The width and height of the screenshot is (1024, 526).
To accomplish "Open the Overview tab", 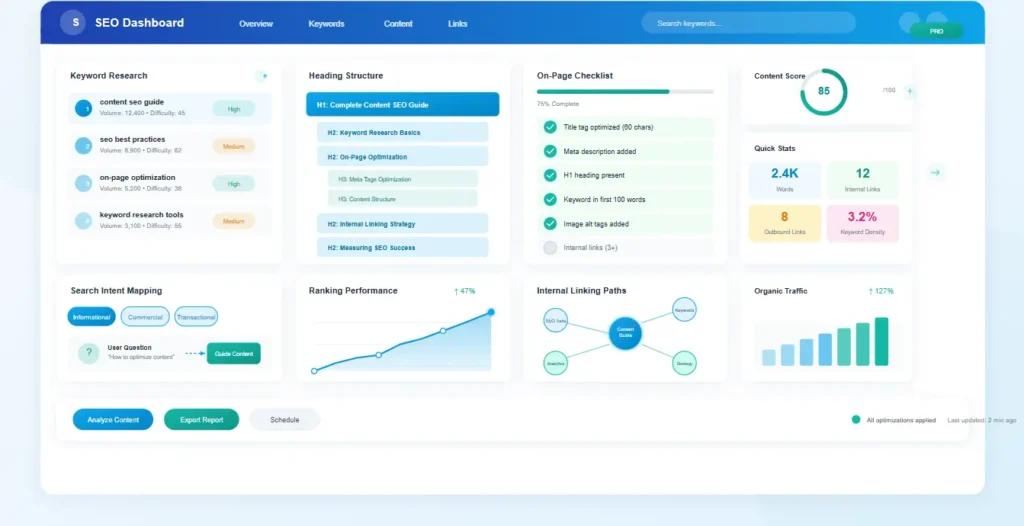I will [x=256, y=24].
